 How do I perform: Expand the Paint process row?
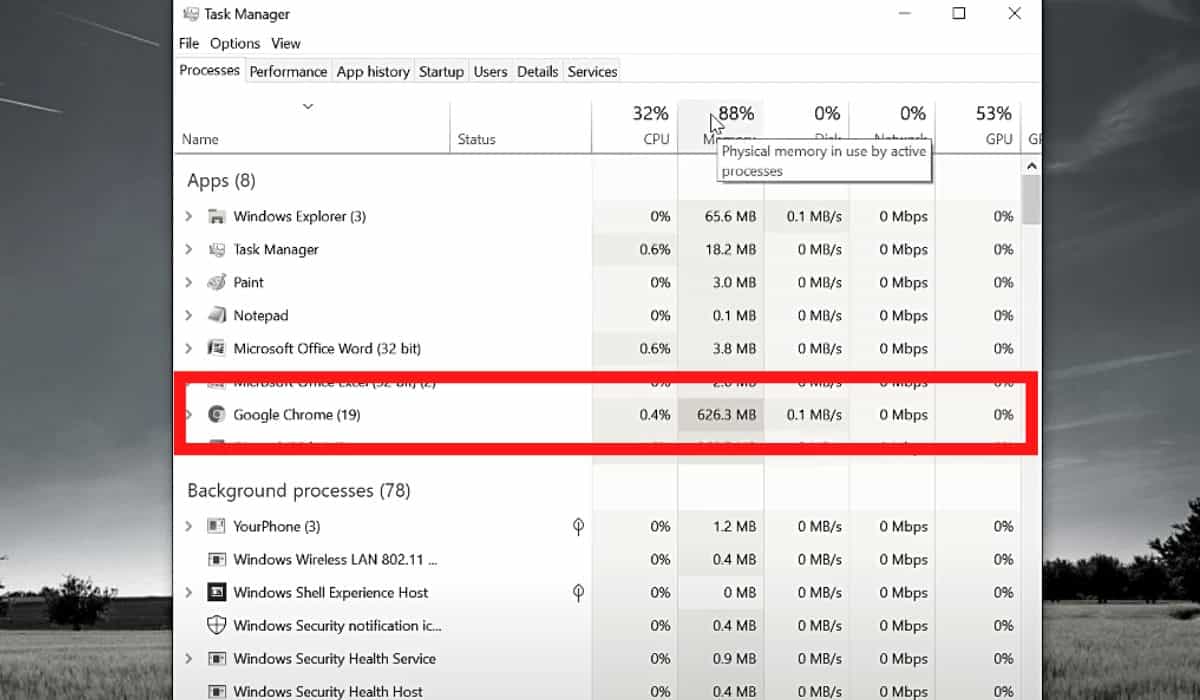tap(189, 282)
